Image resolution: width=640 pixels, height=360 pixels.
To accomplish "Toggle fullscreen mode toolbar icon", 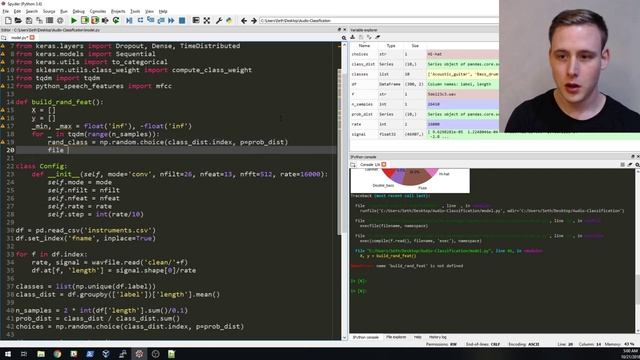I will pyautogui.click(x=207, y=20).
